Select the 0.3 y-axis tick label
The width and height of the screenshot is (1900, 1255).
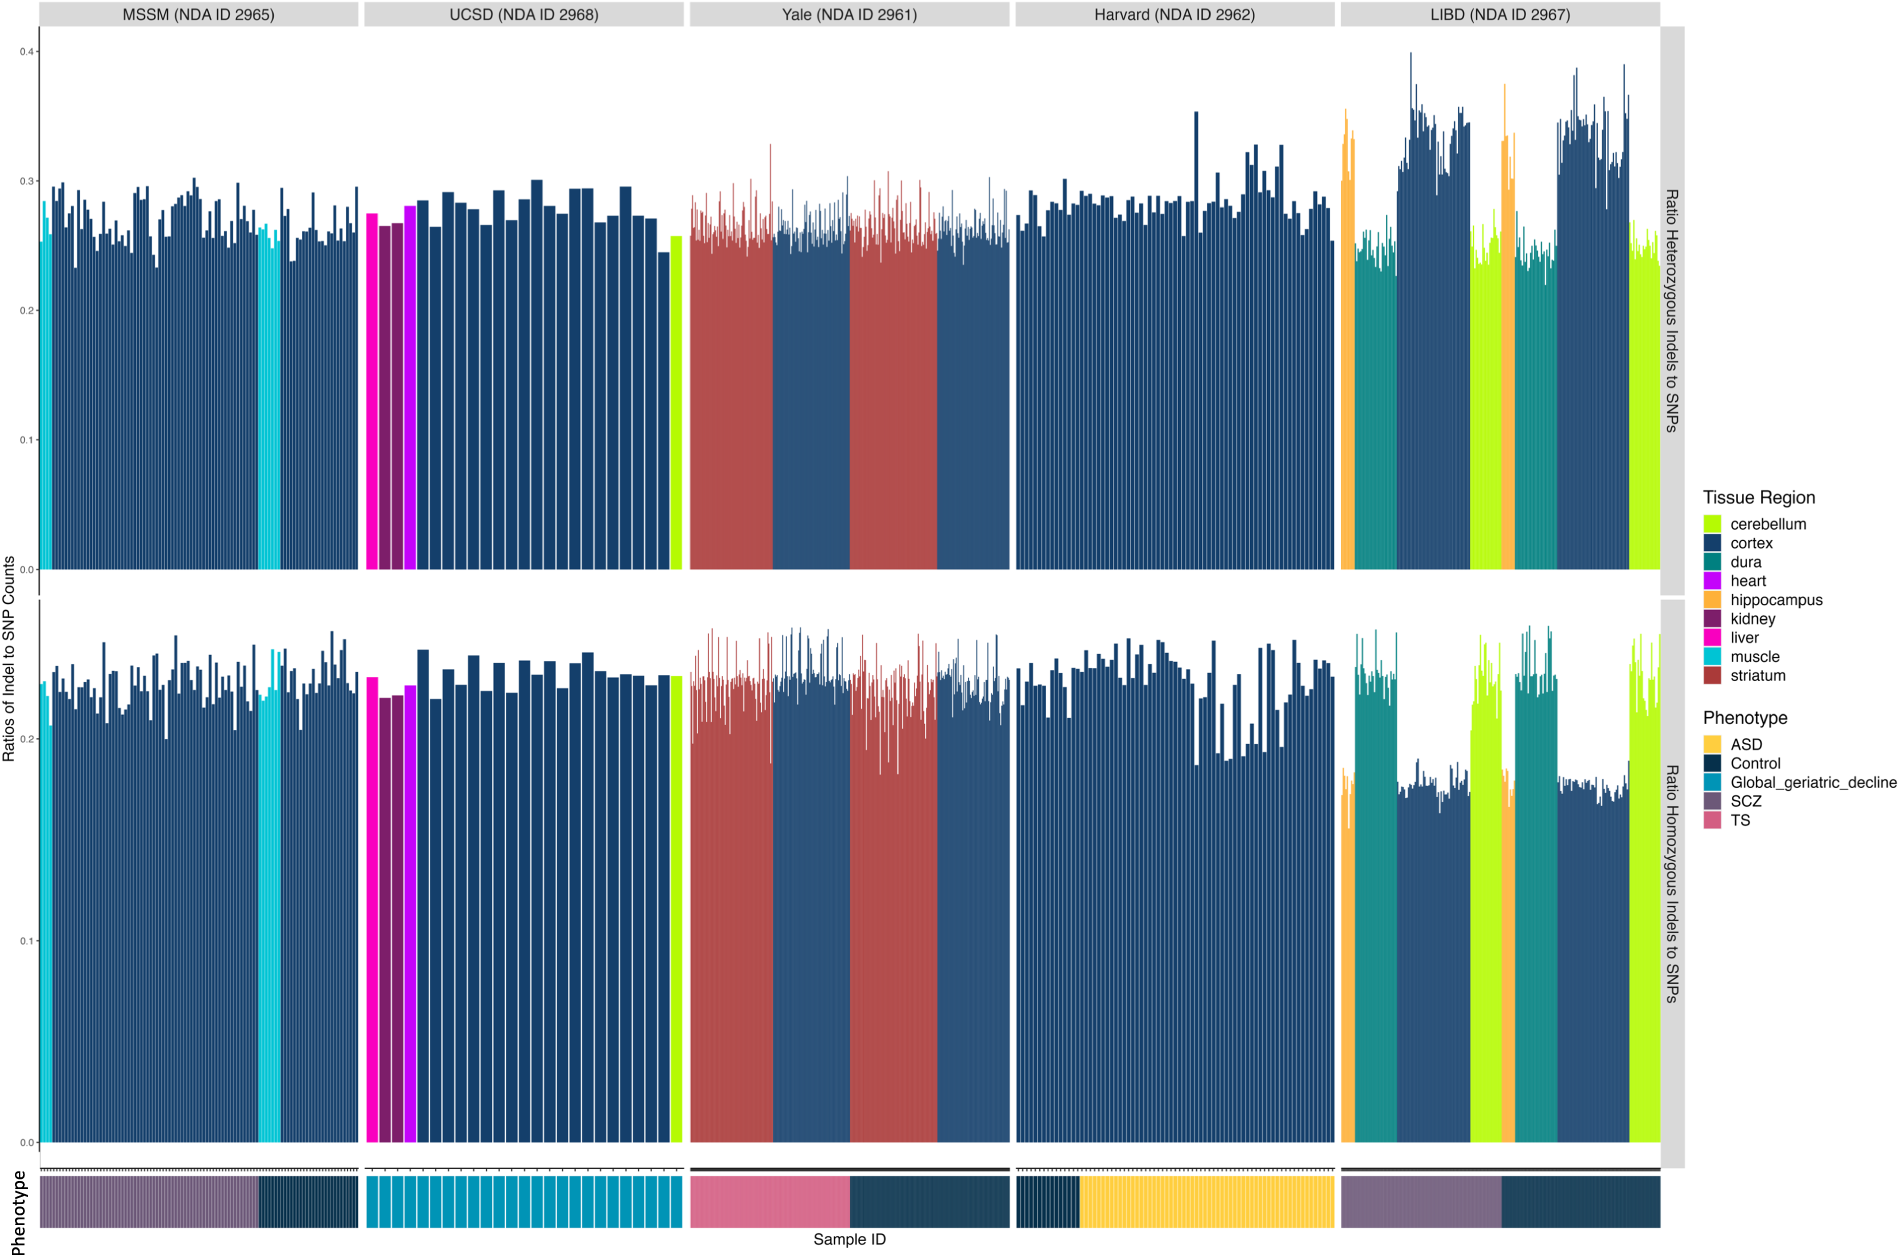[27, 181]
